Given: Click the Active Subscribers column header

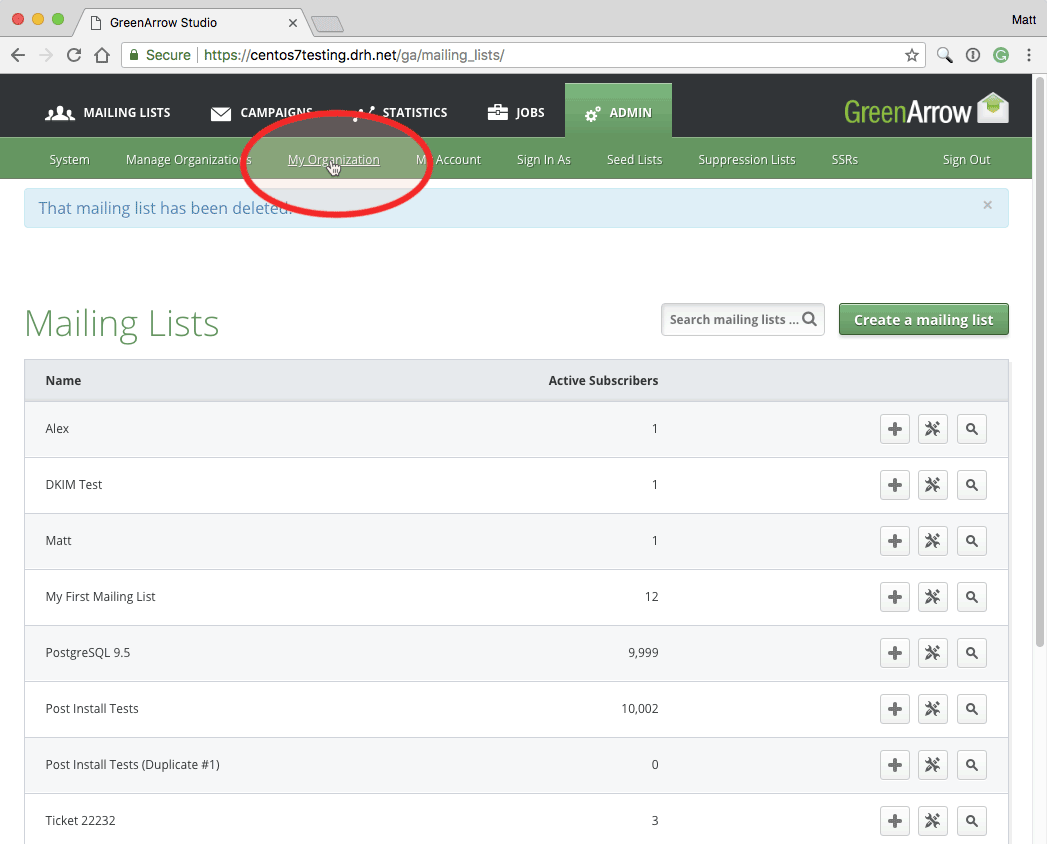Looking at the screenshot, I should click(x=603, y=381).
